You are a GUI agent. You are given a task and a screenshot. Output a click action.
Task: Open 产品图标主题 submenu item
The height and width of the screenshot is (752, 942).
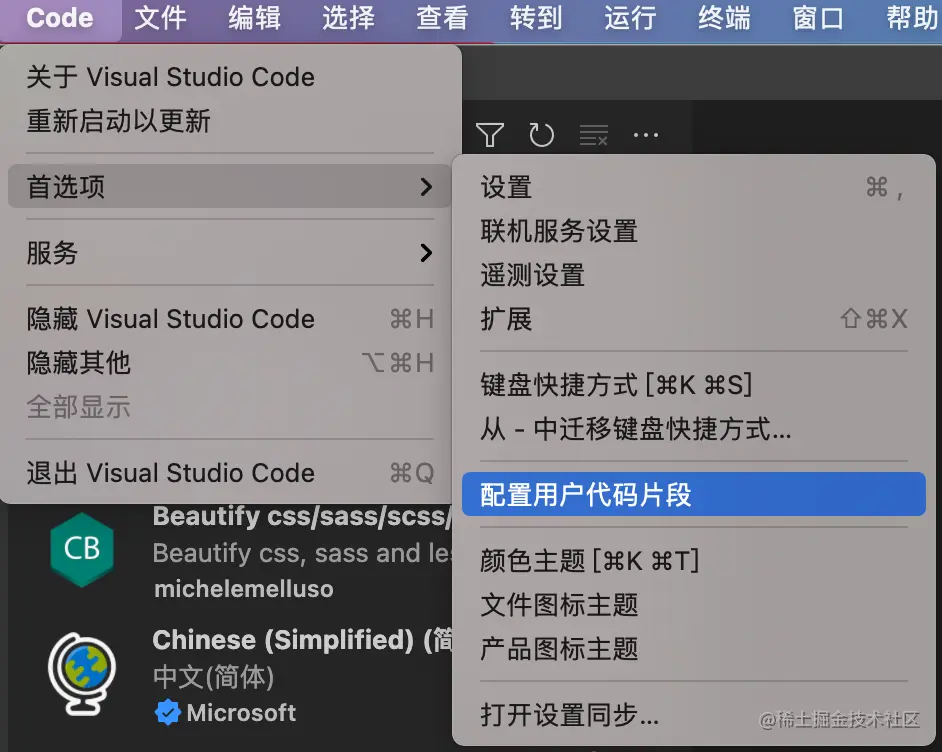pyautogui.click(x=693, y=649)
